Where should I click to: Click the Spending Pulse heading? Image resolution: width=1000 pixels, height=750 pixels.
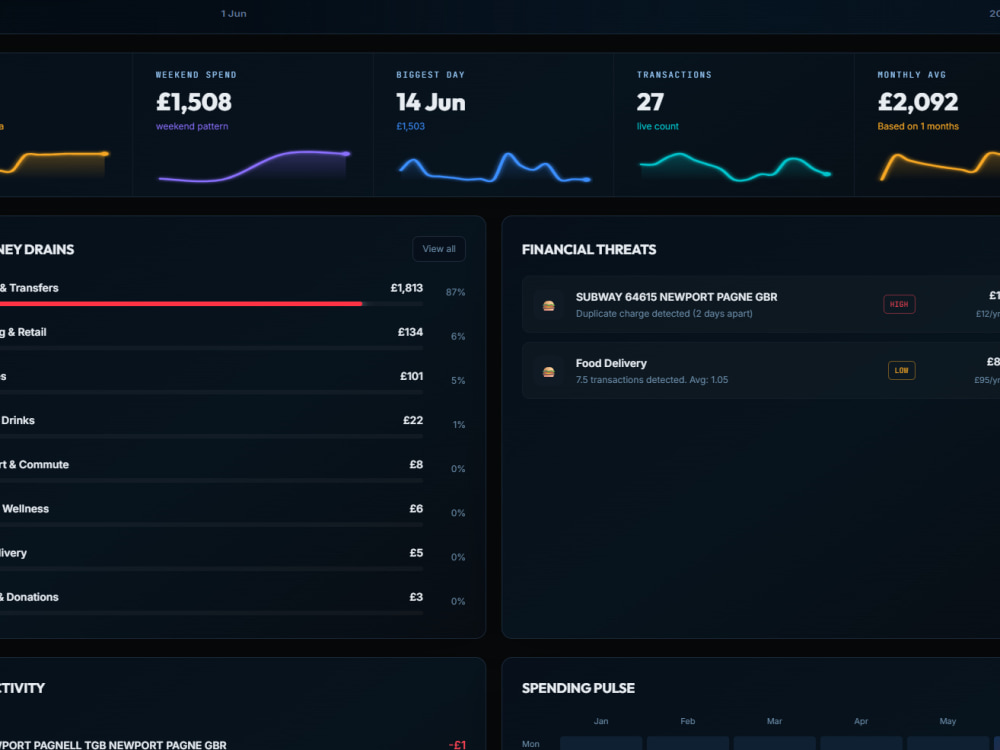[x=578, y=688]
